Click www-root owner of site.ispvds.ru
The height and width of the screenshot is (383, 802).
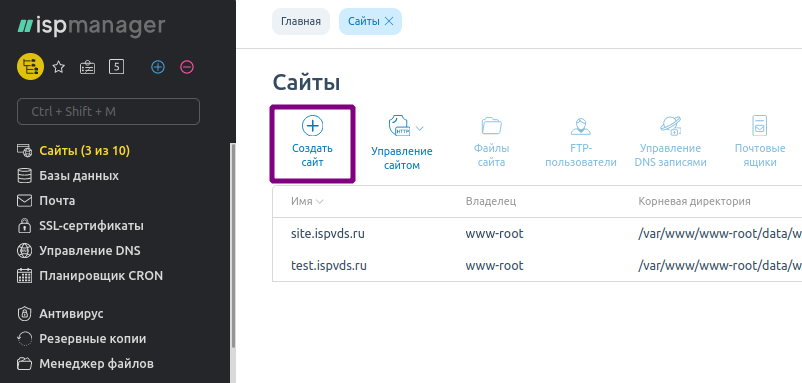[x=494, y=234]
